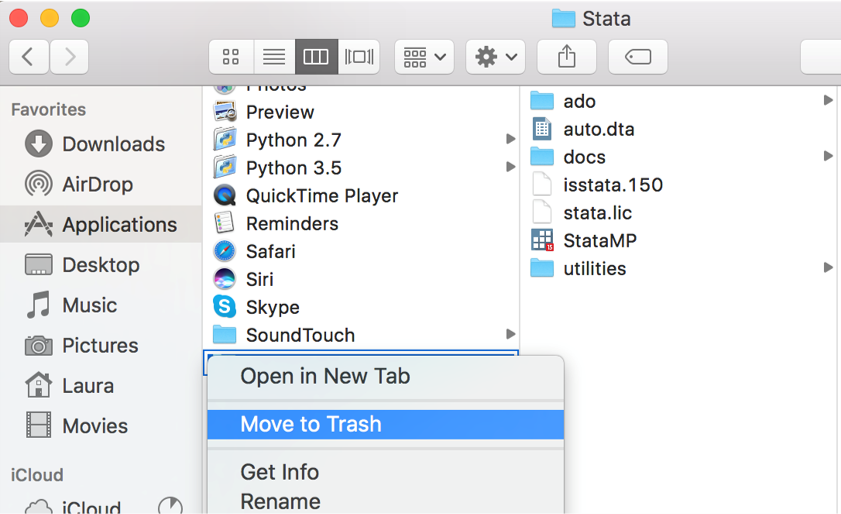Switch to icon view
The image size is (841, 514).
[231, 56]
